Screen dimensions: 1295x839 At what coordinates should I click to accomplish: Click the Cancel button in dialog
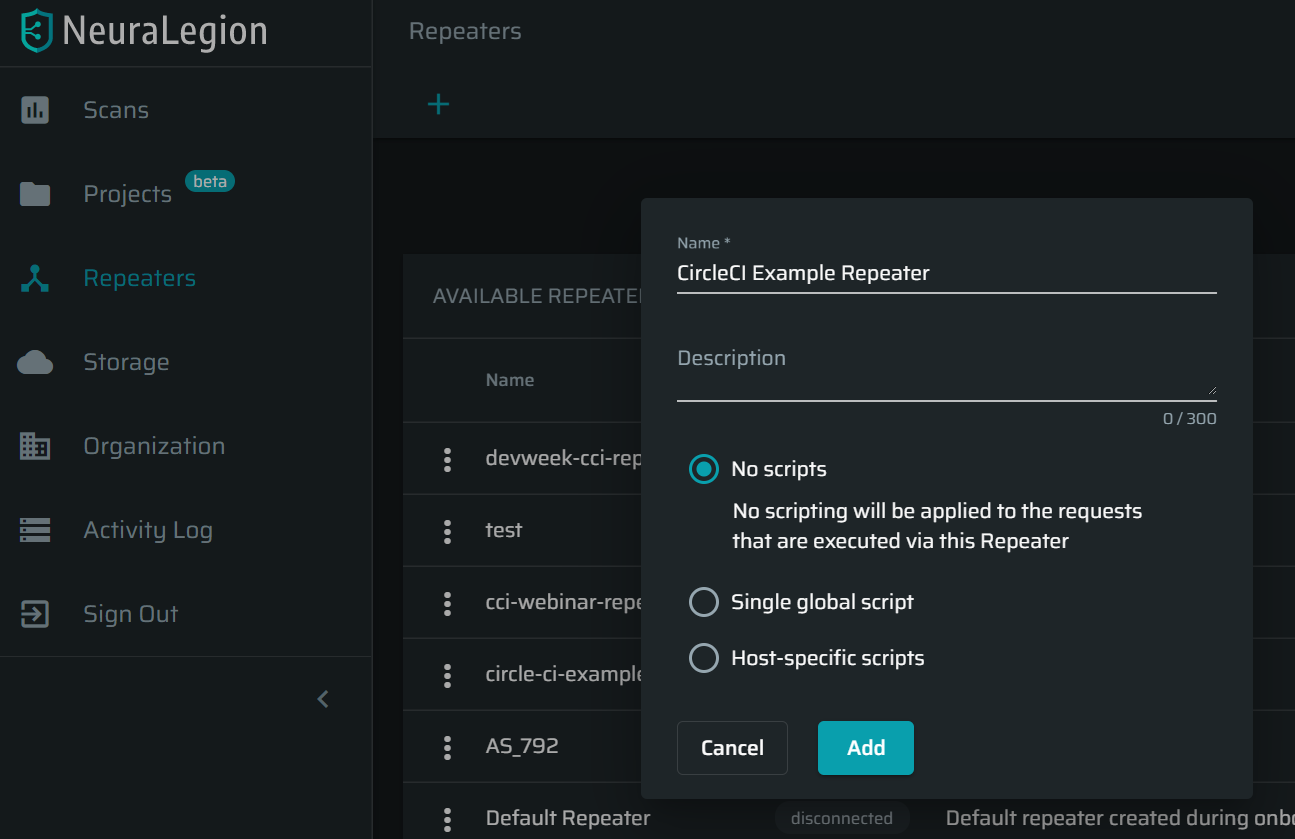pyautogui.click(x=732, y=748)
